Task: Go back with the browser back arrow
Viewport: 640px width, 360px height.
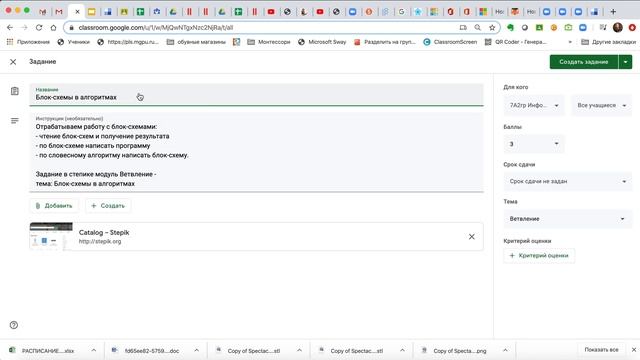Action: click(10, 27)
